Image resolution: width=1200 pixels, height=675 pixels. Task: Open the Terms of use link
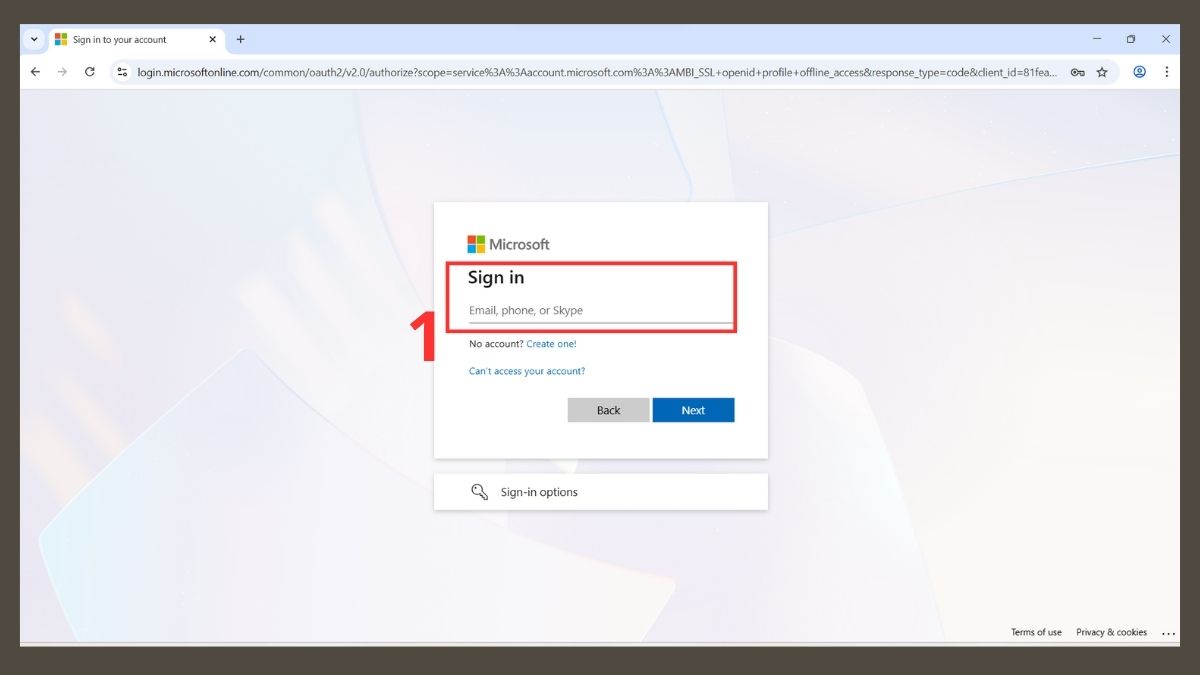[x=1036, y=632]
